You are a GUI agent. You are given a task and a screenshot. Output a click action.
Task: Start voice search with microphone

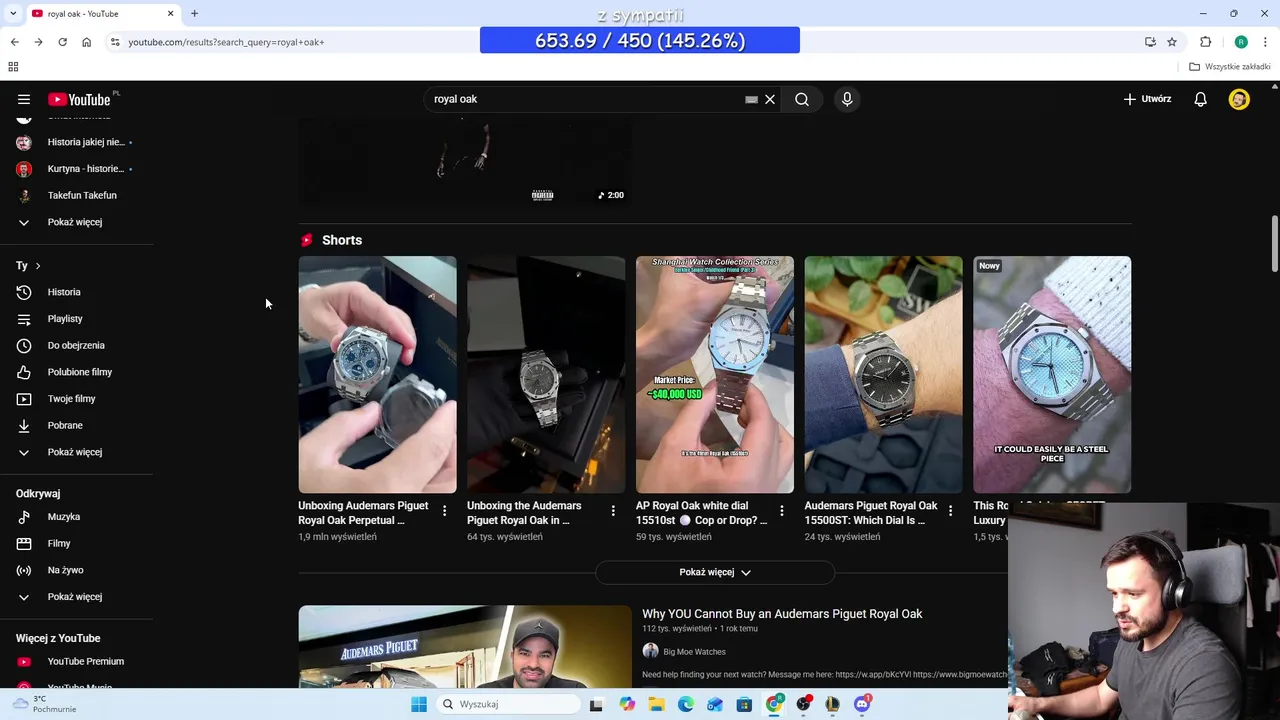[847, 99]
